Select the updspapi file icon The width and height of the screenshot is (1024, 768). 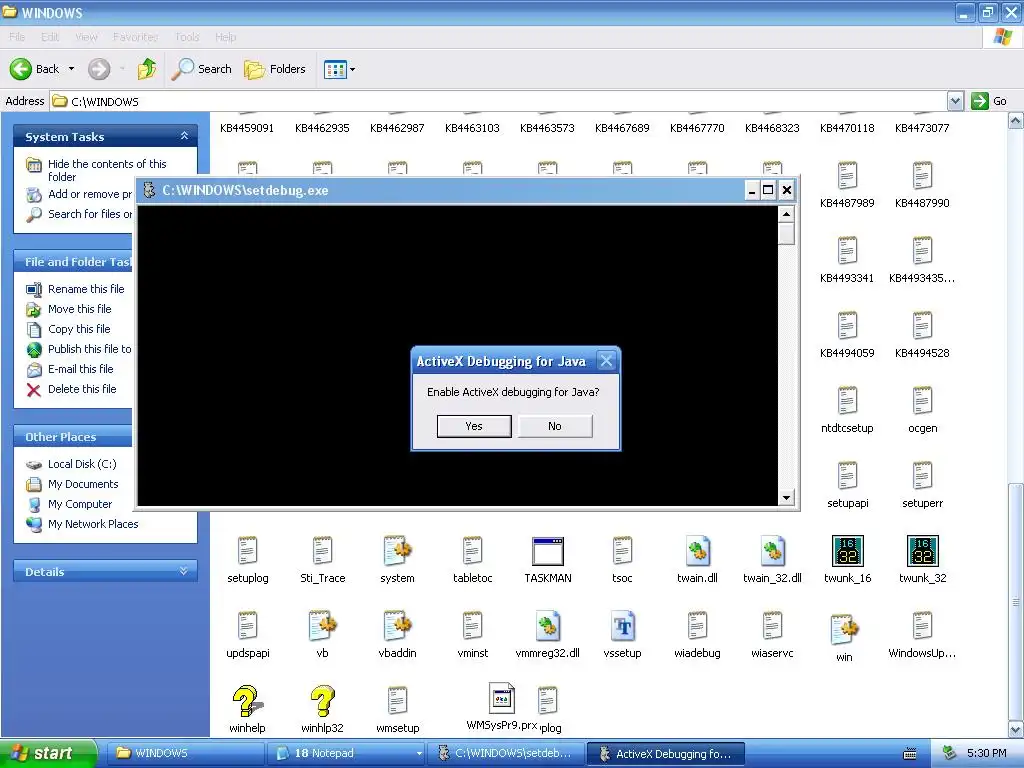click(x=248, y=626)
